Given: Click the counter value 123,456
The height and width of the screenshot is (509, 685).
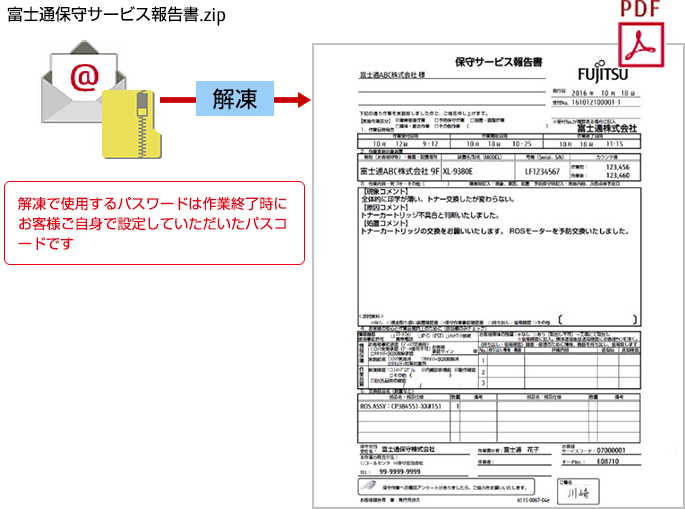Looking at the screenshot, I should tap(618, 167).
